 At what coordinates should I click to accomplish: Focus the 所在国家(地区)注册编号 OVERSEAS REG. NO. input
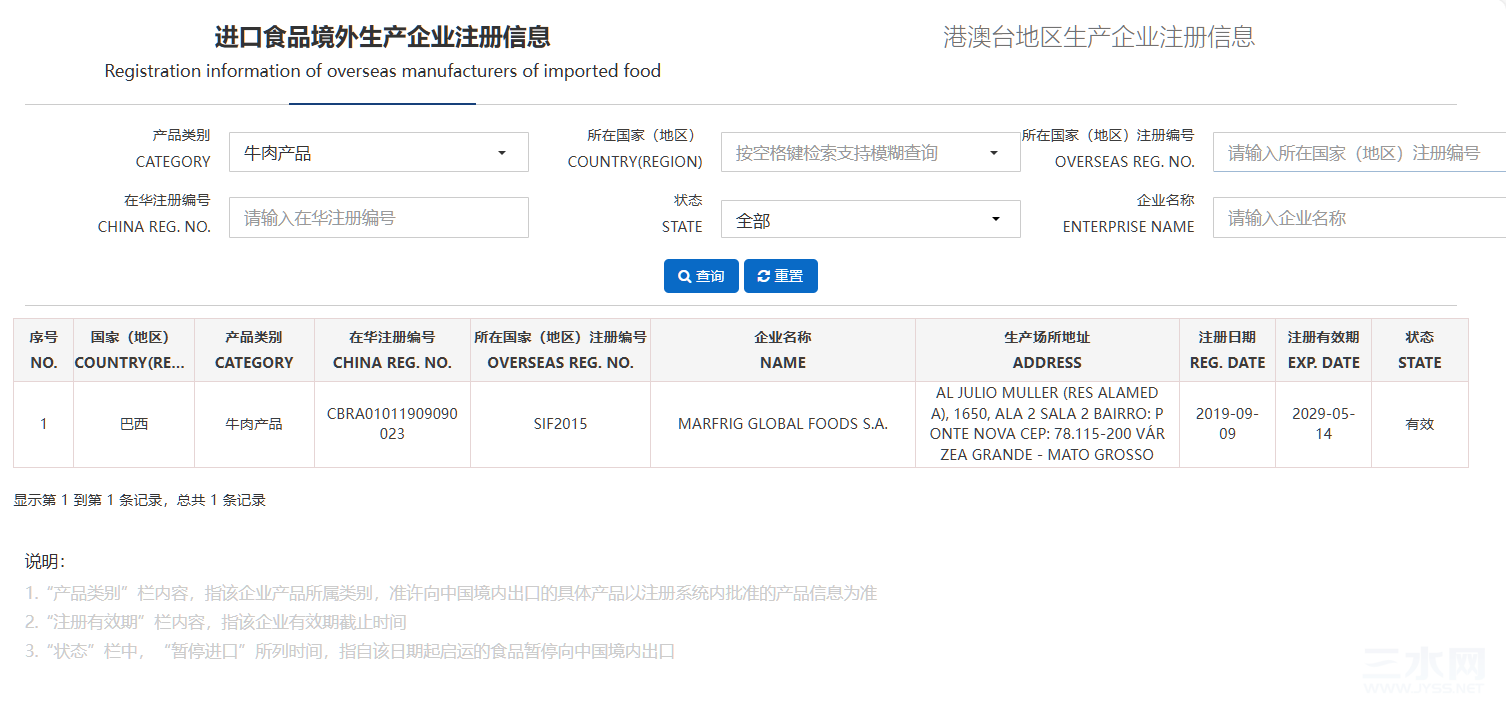(x=1359, y=153)
